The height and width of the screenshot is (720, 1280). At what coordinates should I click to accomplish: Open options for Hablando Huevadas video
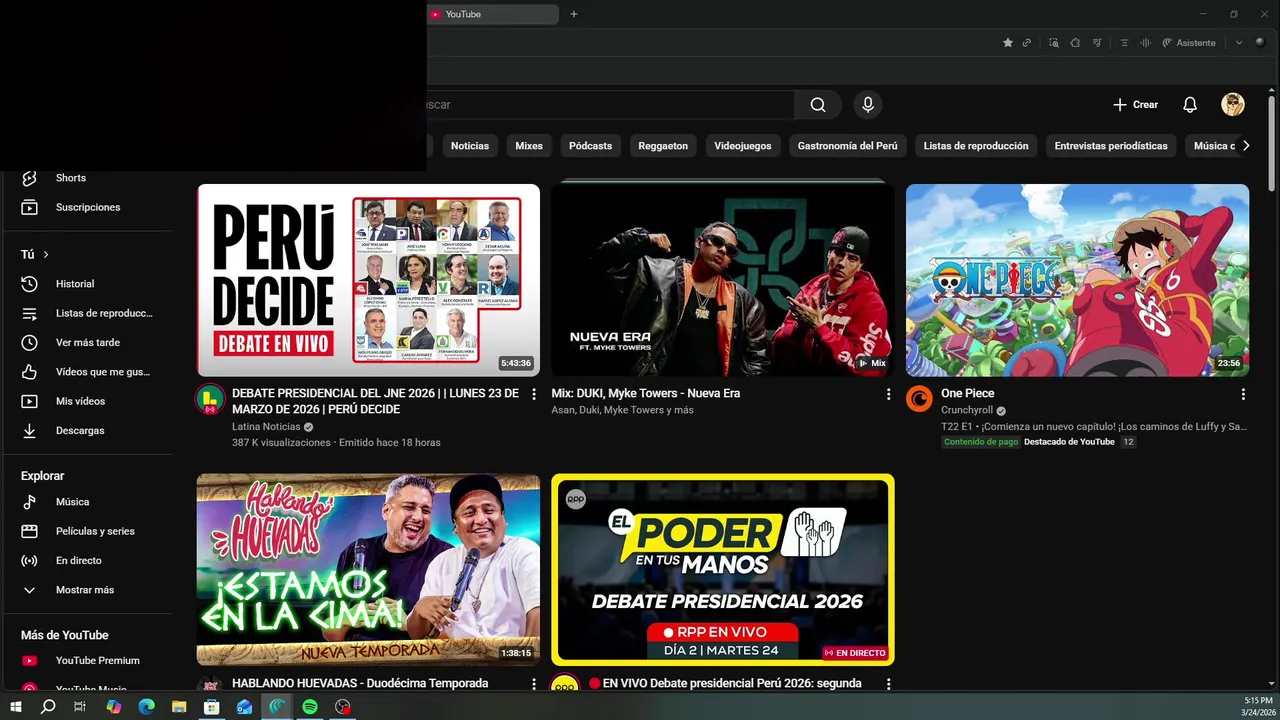(534, 684)
